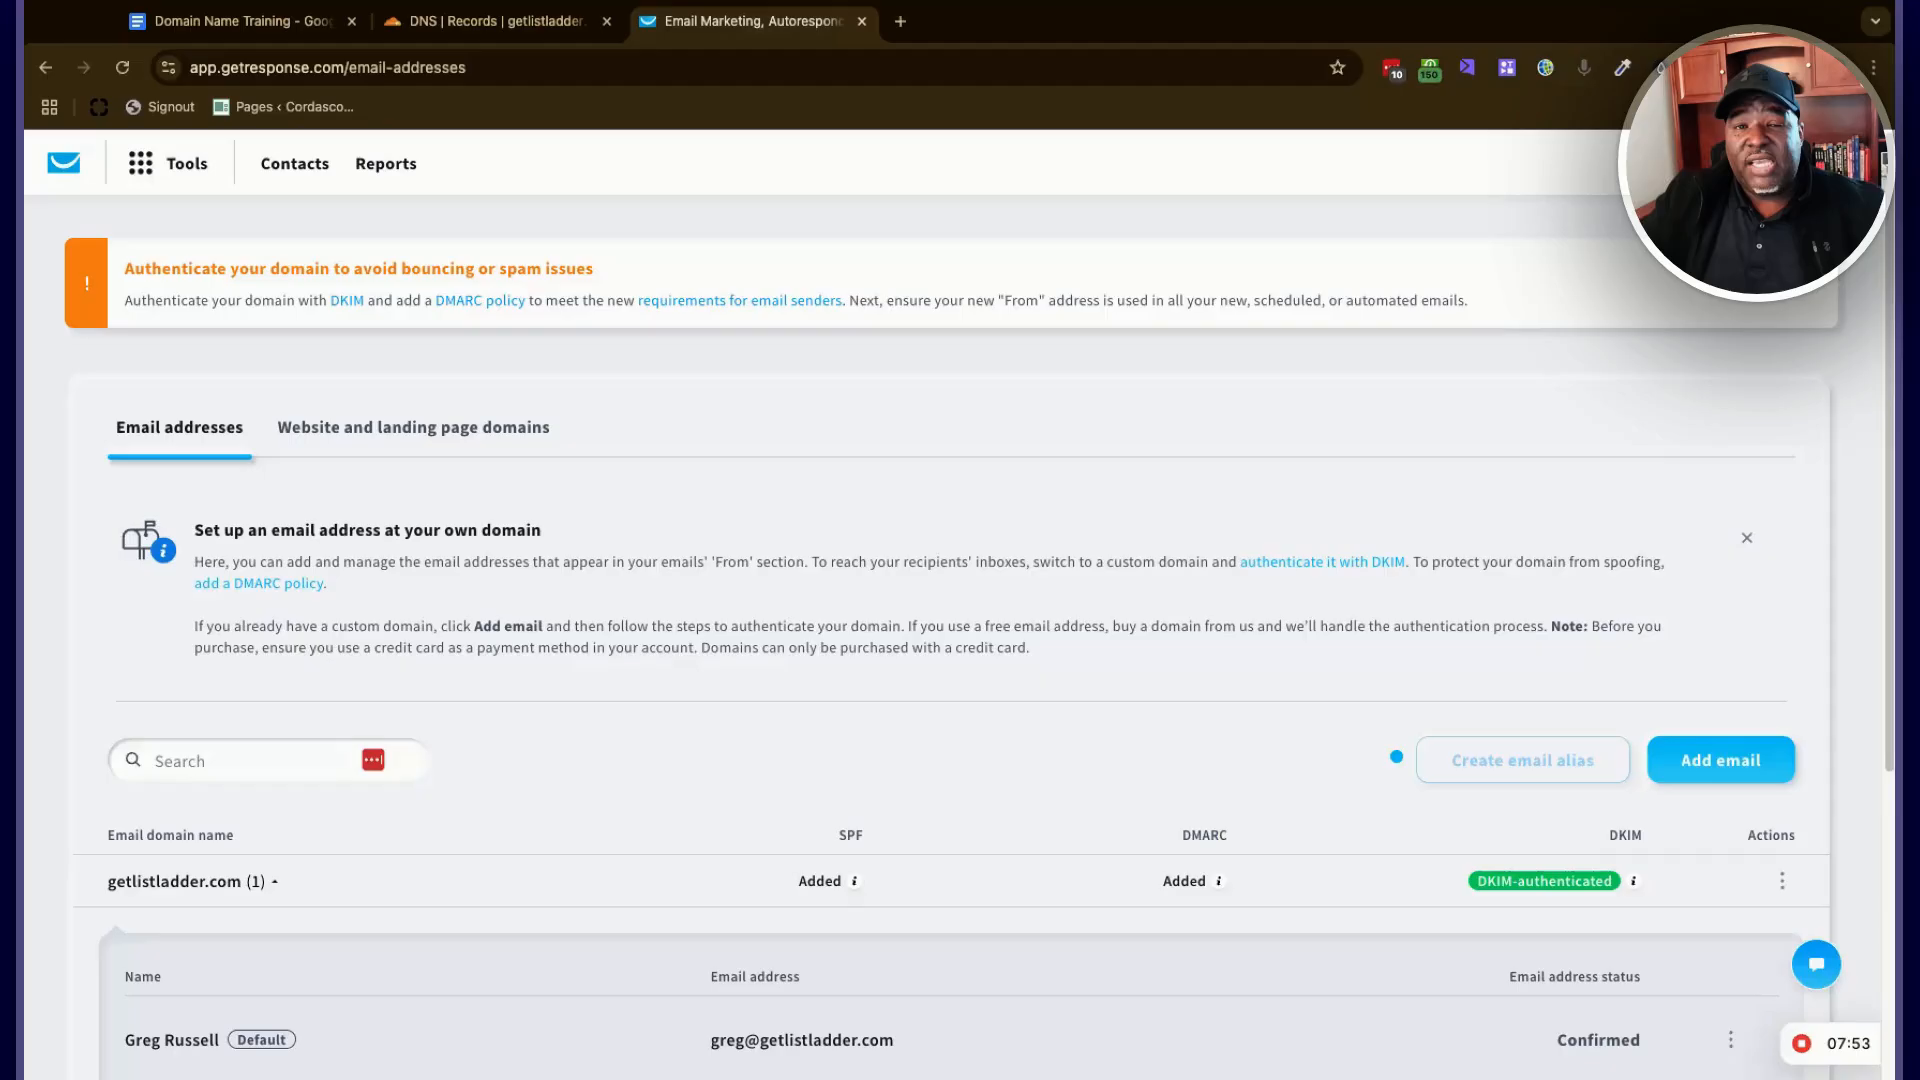Viewport: 1920px width, 1080px height.
Task: Open Website and landing page domains tab
Action: [x=413, y=427]
